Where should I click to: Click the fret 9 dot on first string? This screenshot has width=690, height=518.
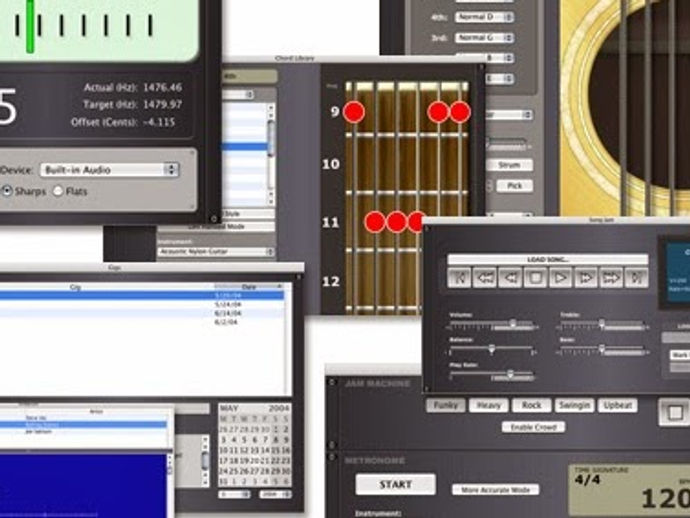tap(354, 112)
